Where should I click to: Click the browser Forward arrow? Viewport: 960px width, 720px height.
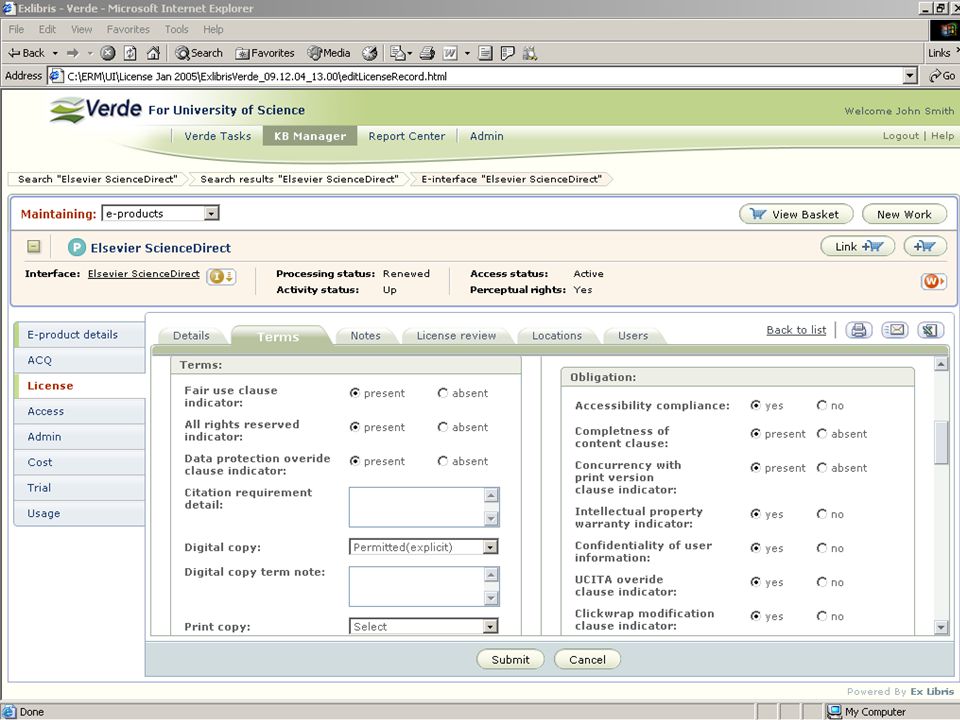coord(73,53)
